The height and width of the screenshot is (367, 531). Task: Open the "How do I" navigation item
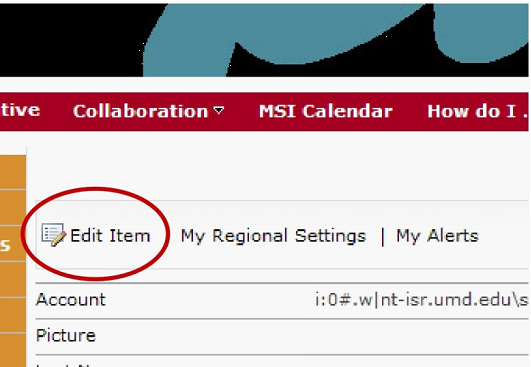(x=477, y=111)
